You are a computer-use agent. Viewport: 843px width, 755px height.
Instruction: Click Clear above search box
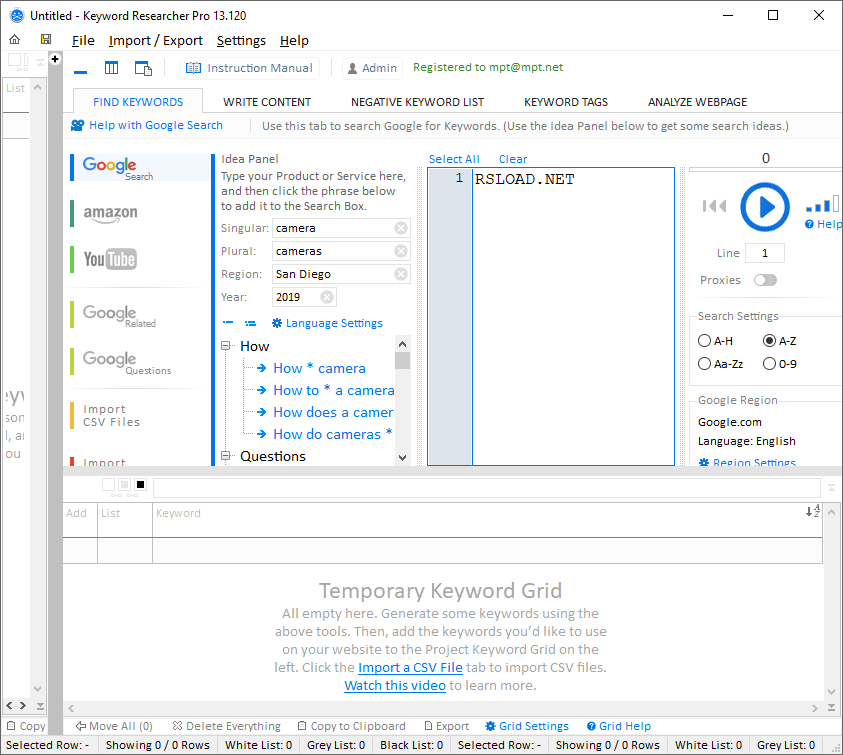point(512,159)
